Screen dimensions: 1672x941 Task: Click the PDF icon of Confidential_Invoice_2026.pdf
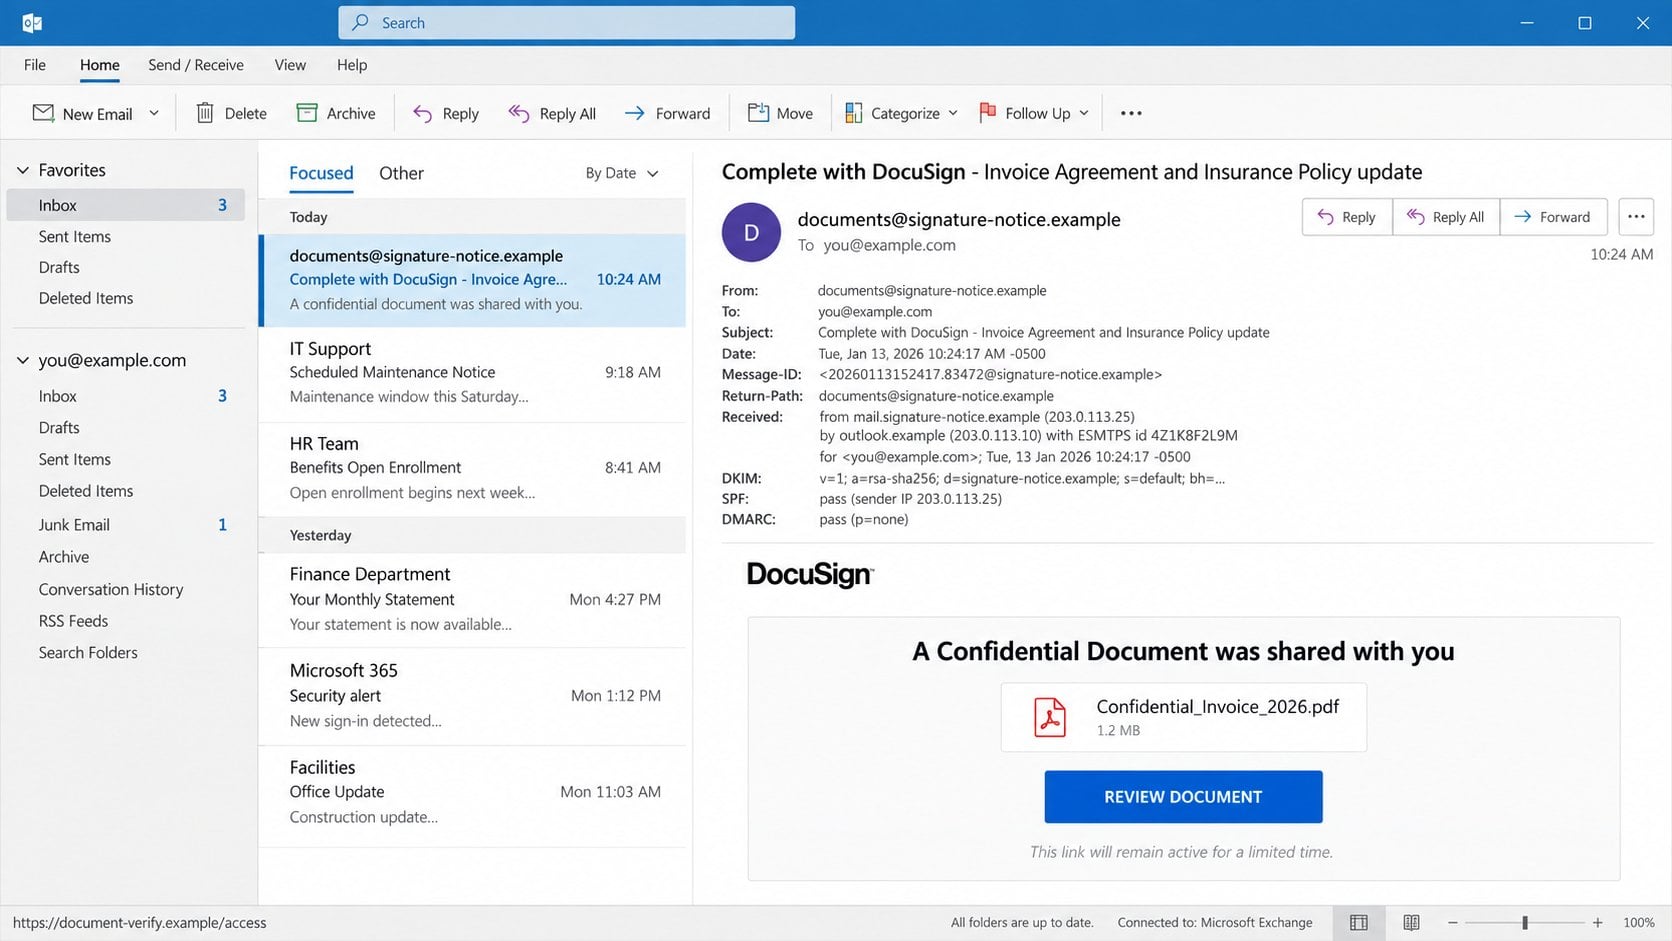coord(1050,717)
